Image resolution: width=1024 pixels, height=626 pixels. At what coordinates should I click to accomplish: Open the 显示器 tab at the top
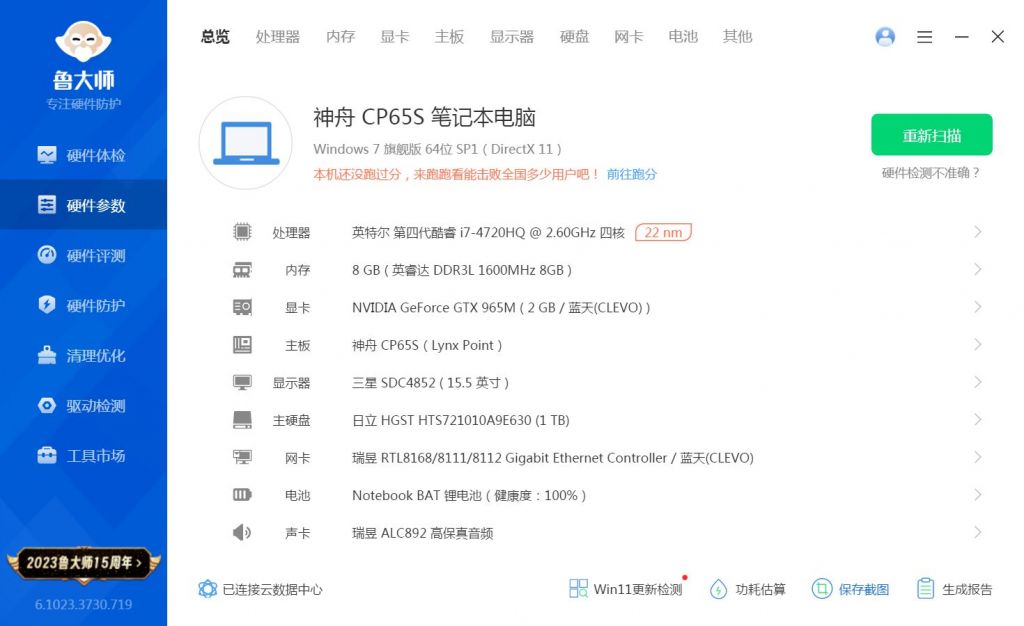[512, 36]
